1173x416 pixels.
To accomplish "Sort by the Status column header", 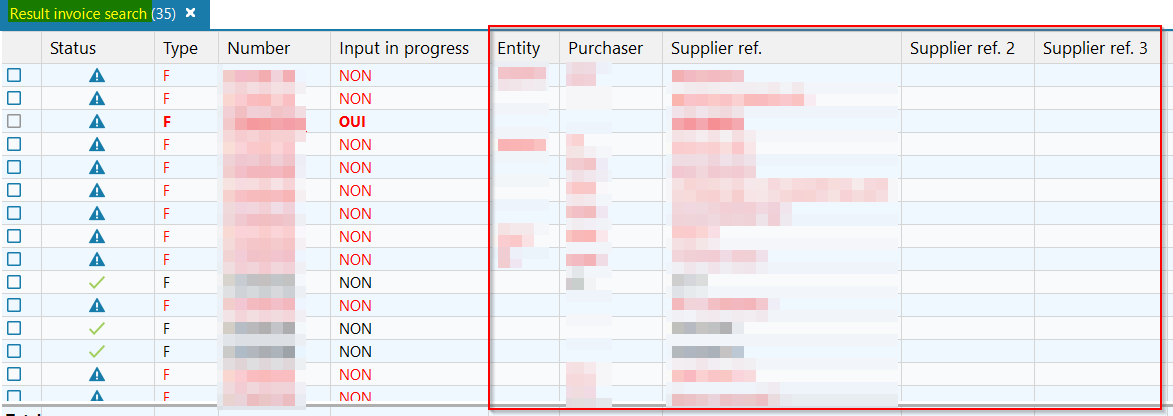I will pos(73,48).
